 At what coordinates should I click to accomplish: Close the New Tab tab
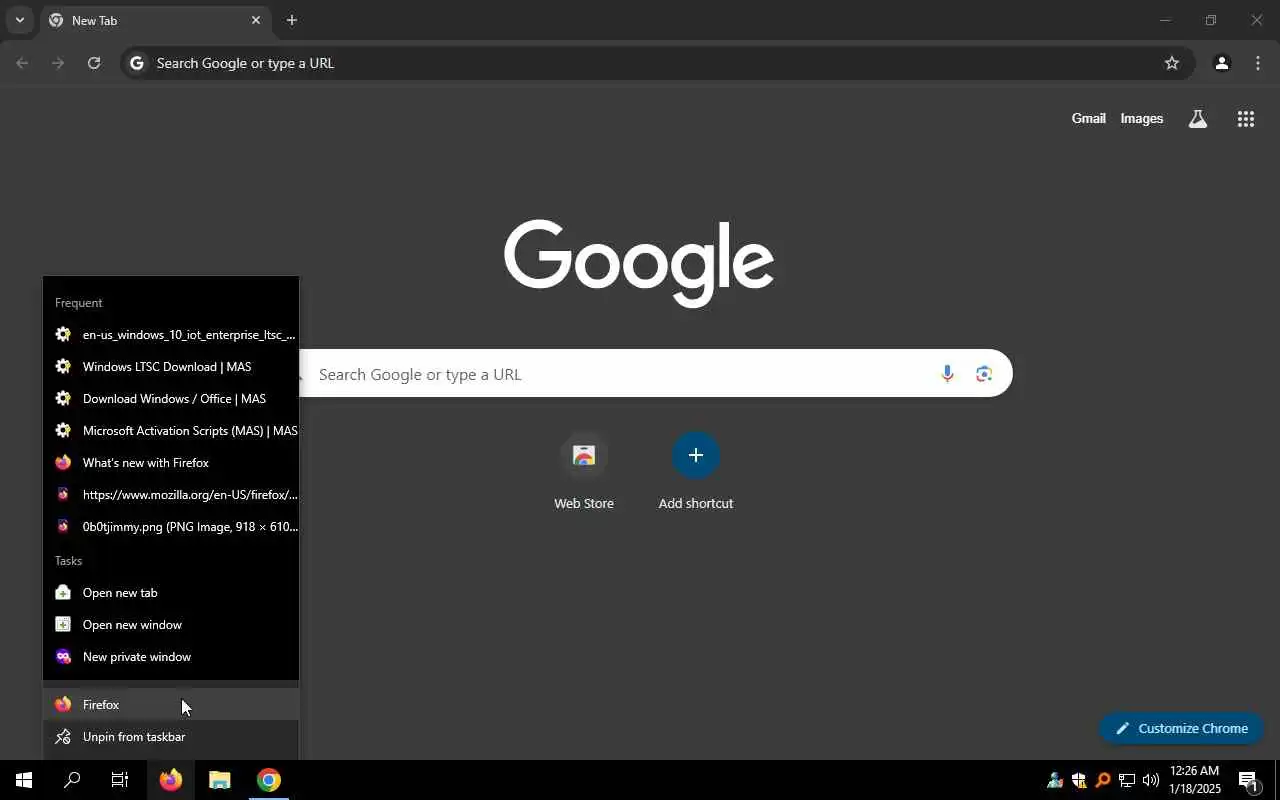(x=255, y=20)
